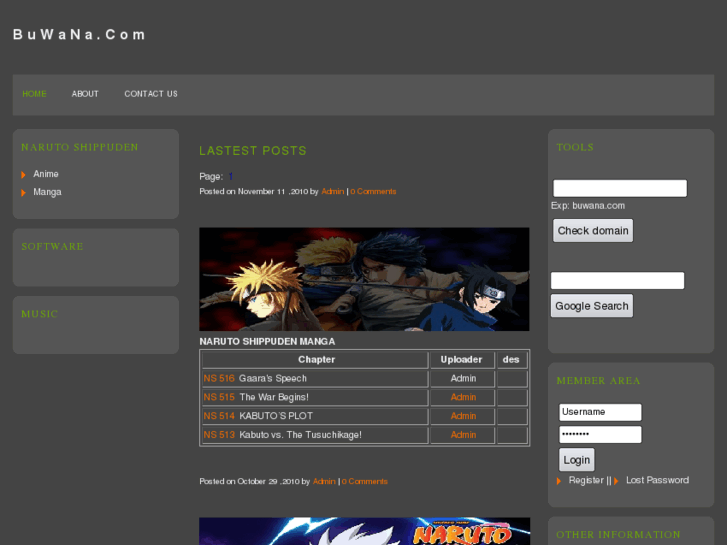Open the HOME navigation item
This screenshot has height=545, width=727.
(x=34, y=94)
